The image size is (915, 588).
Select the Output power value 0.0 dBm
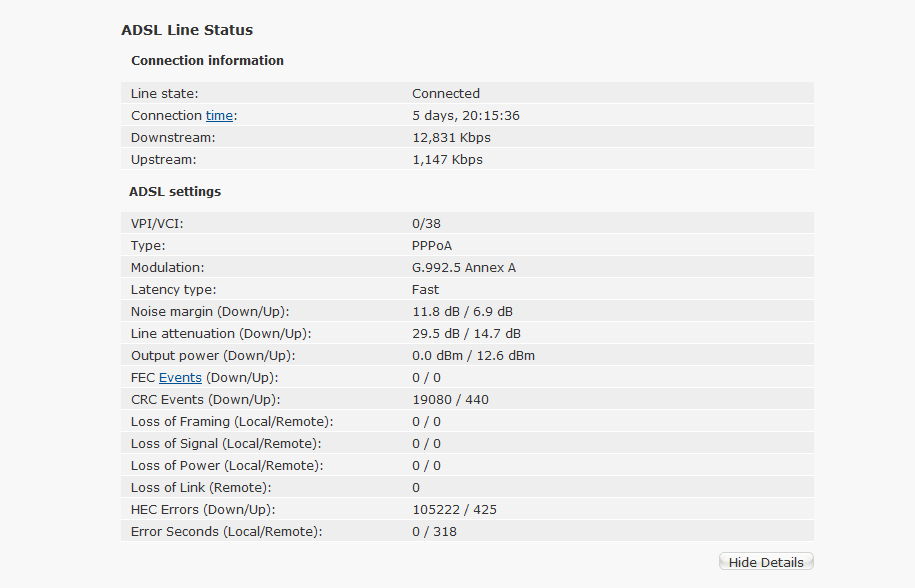pyautogui.click(x=438, y=355)
